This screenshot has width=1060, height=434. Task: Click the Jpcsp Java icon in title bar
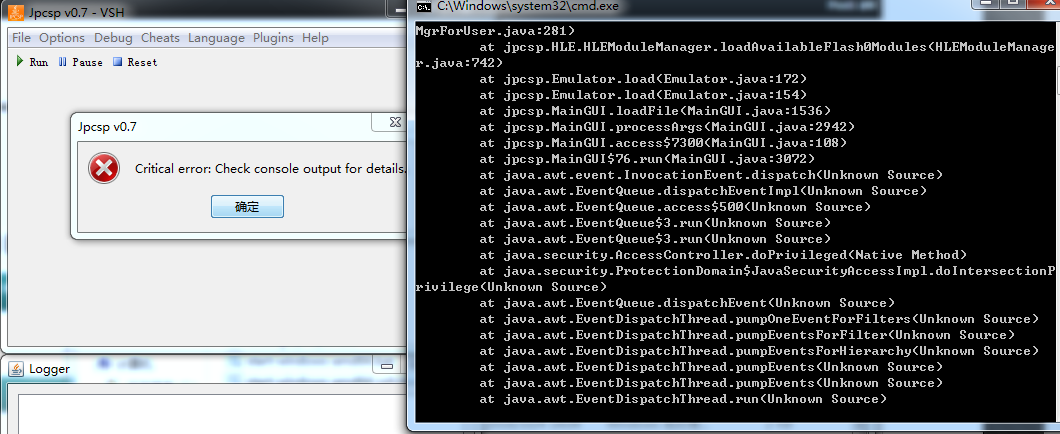point(16,12)
